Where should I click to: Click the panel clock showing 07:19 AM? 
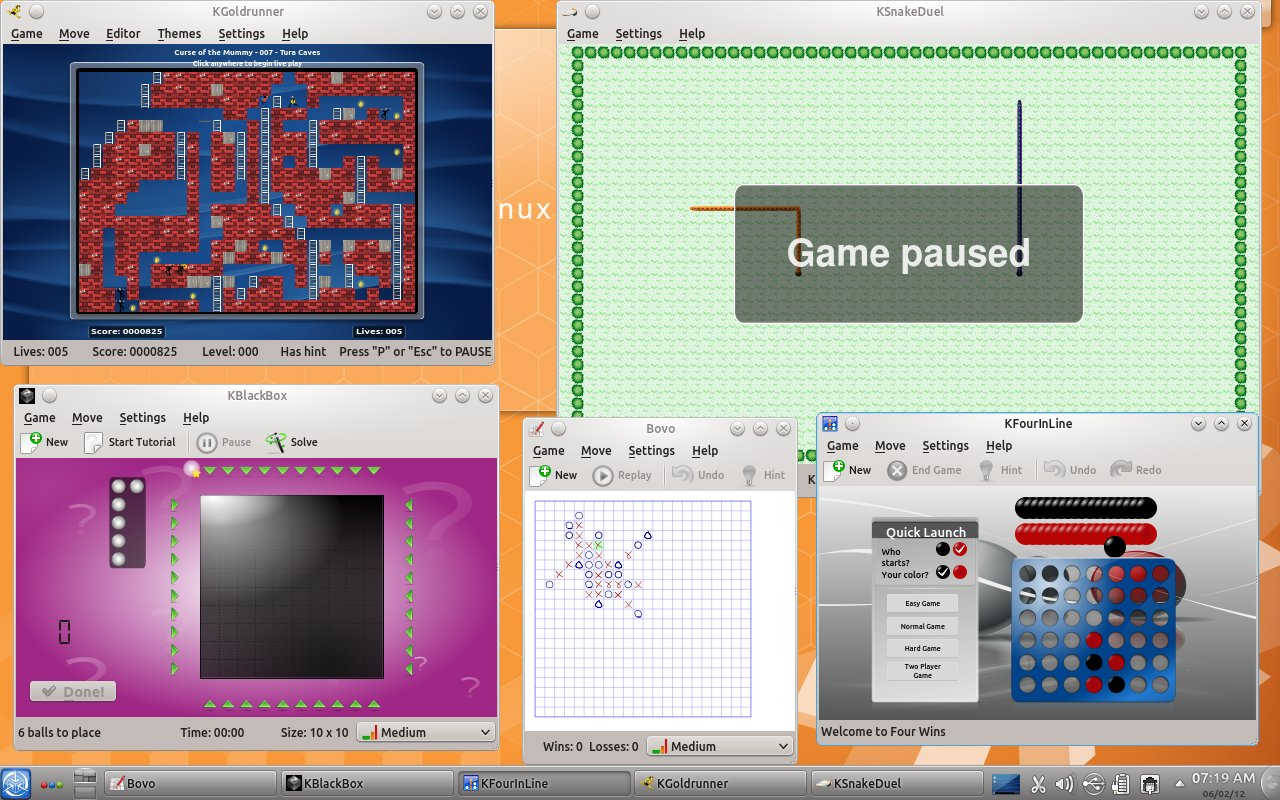(x=1222, y=784)
